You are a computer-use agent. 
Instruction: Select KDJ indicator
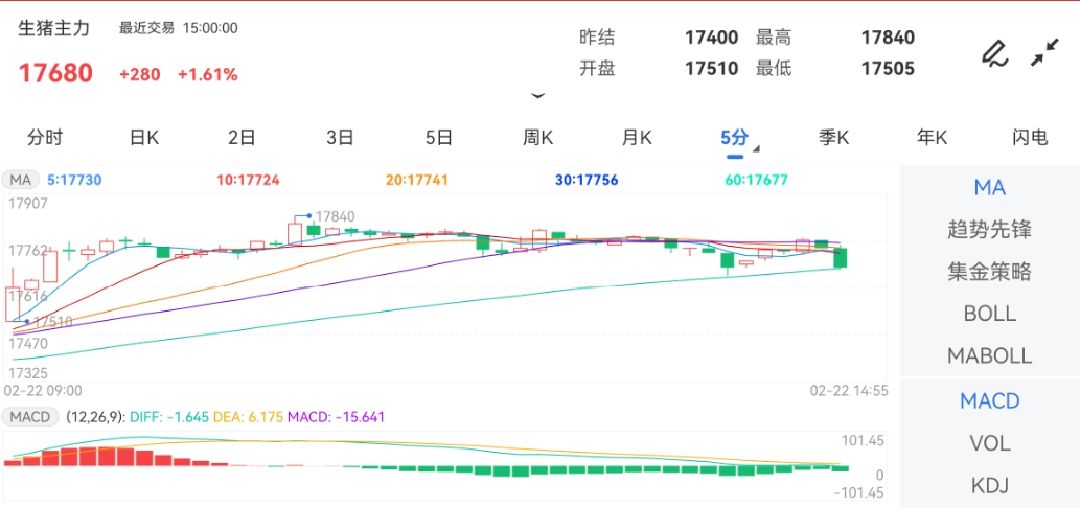(x=990, y=485)
